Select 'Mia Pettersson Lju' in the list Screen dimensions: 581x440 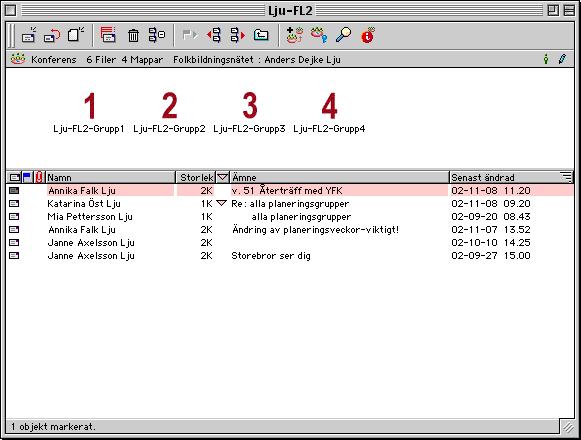[x=90, y=216]
